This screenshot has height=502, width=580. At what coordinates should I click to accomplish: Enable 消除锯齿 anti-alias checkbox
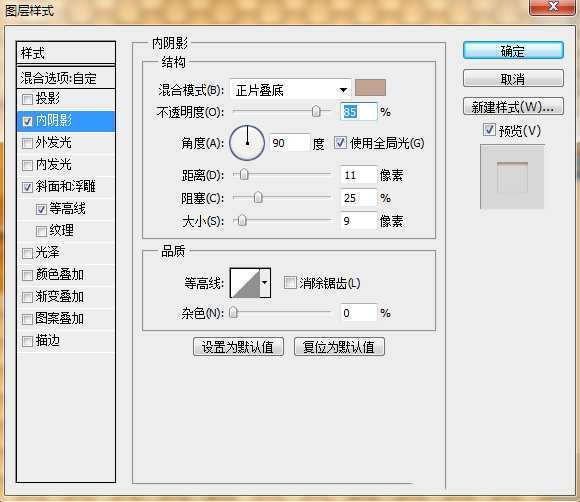click(290, 283)
